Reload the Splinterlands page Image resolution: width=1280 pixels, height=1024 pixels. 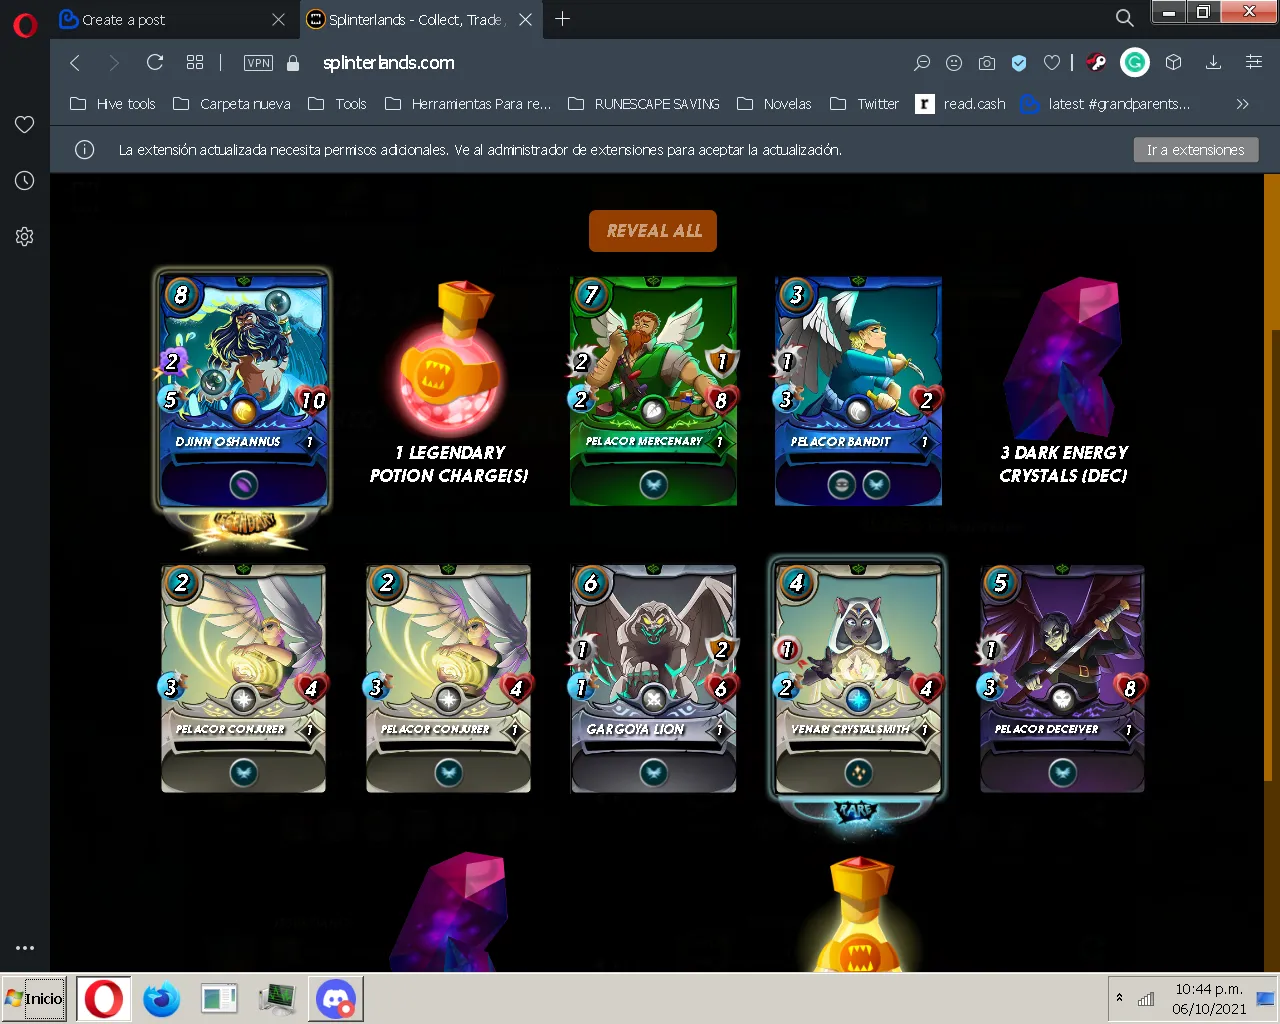[x=154, y=63]
